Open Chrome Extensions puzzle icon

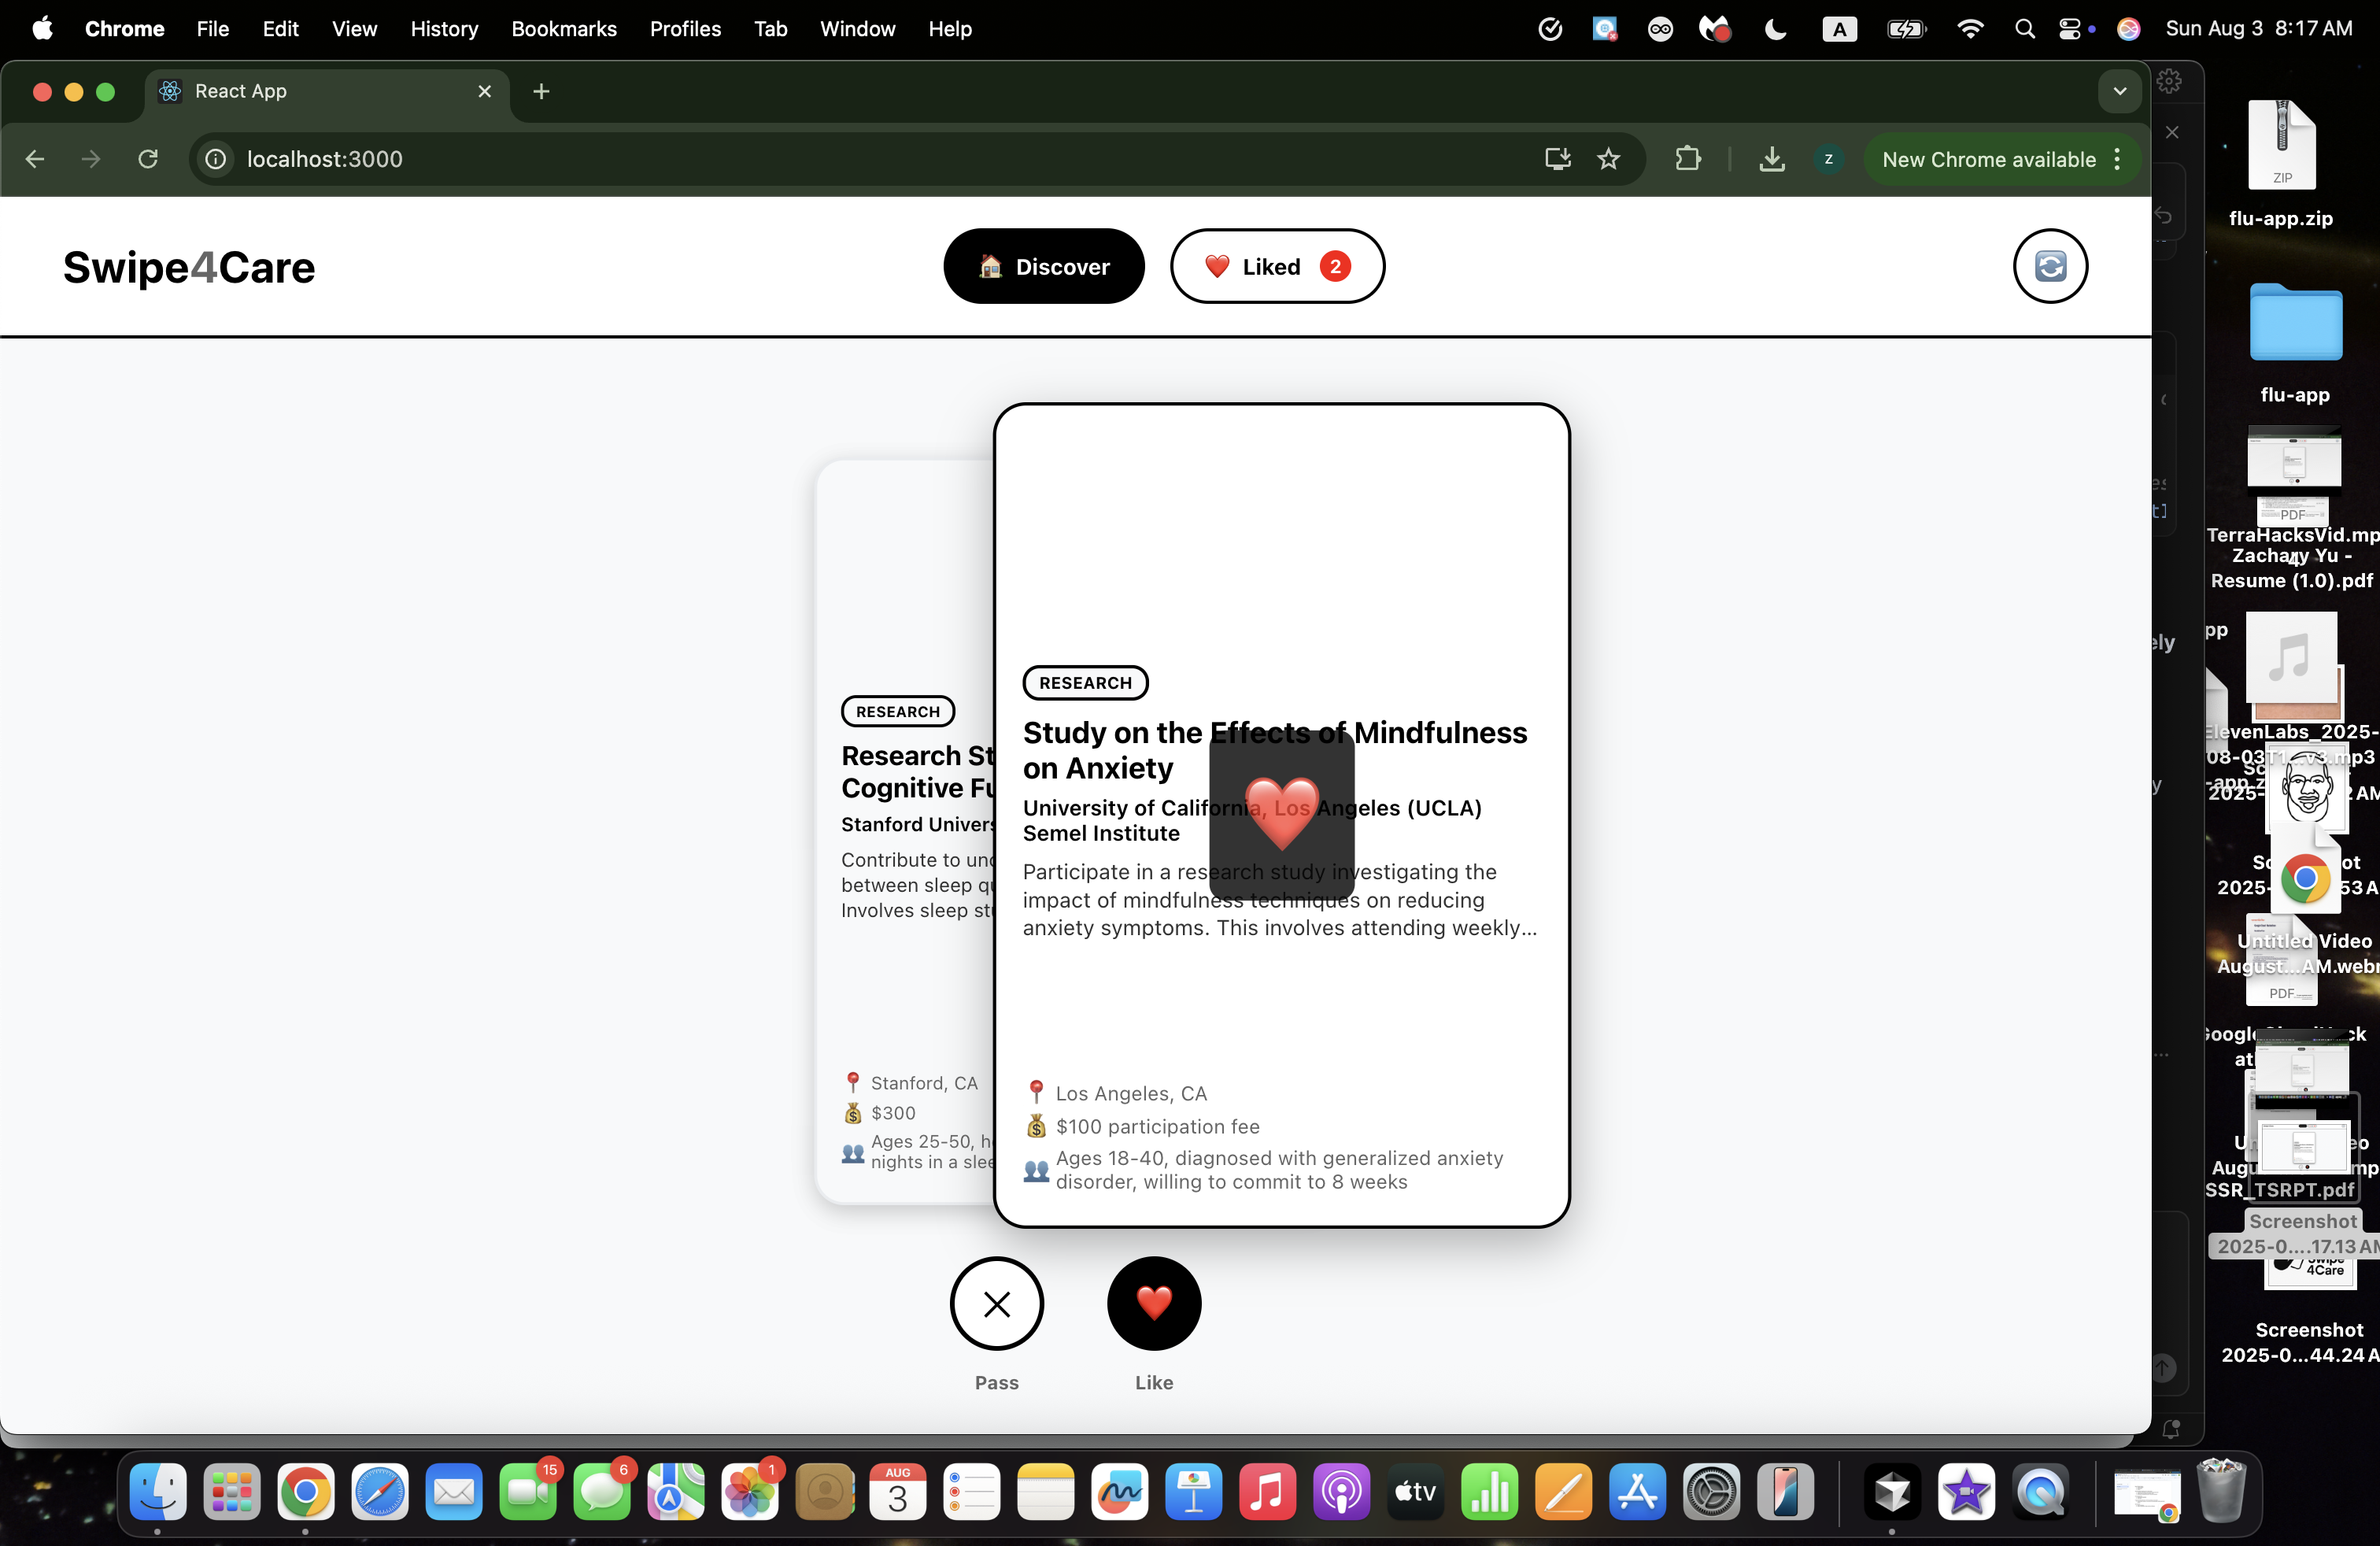coord(1688,159)
